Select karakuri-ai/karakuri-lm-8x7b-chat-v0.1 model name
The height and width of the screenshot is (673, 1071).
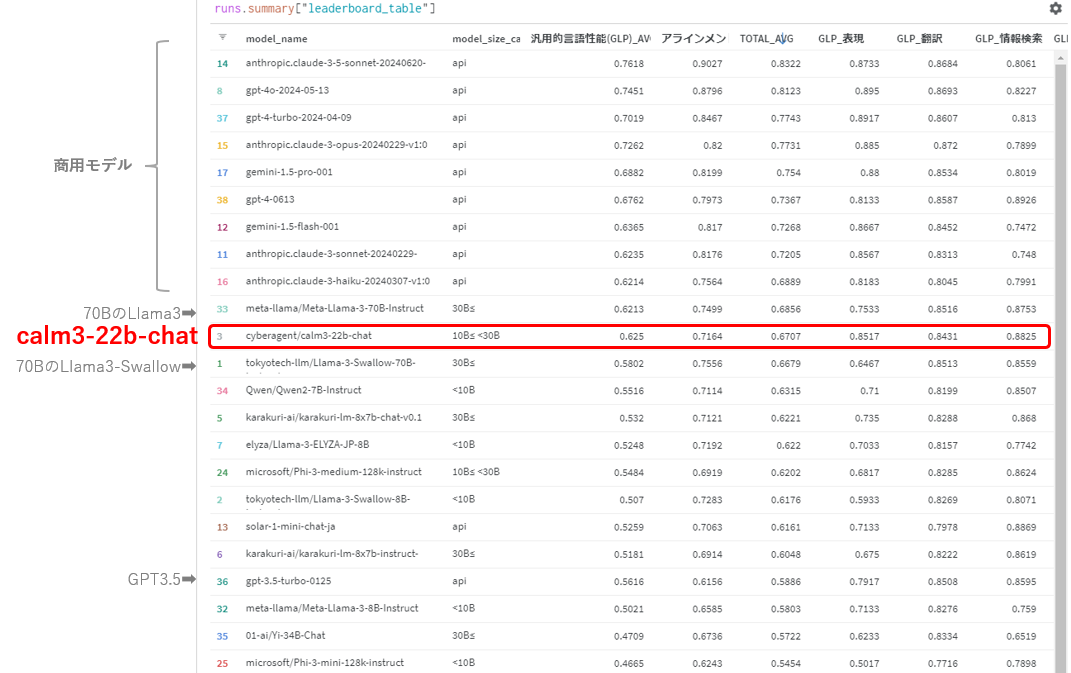pos(333,417)
